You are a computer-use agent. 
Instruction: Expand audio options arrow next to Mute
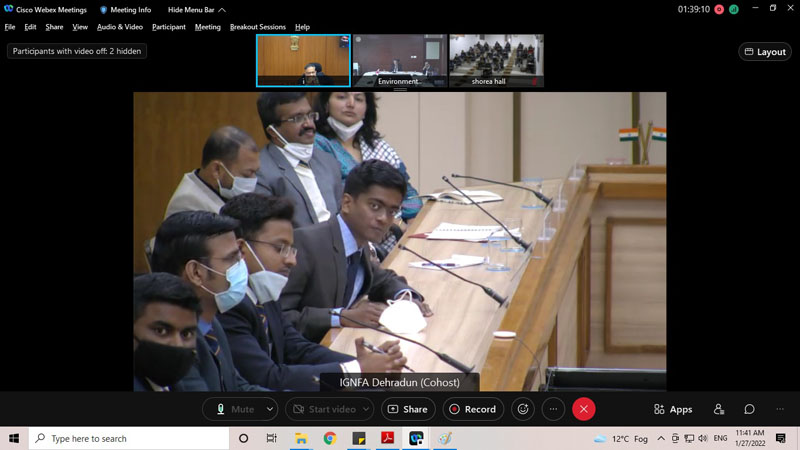(x=269, y=409)
